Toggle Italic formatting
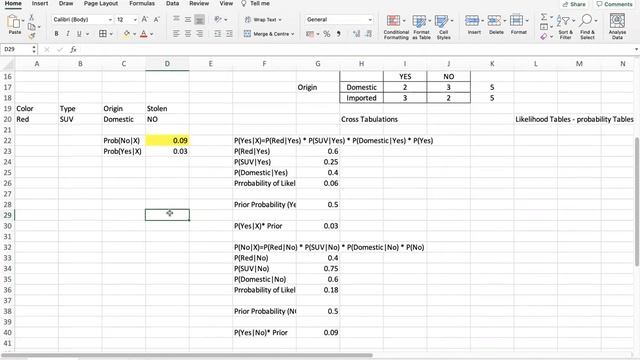Screen dimensions: 640x360 68,34
